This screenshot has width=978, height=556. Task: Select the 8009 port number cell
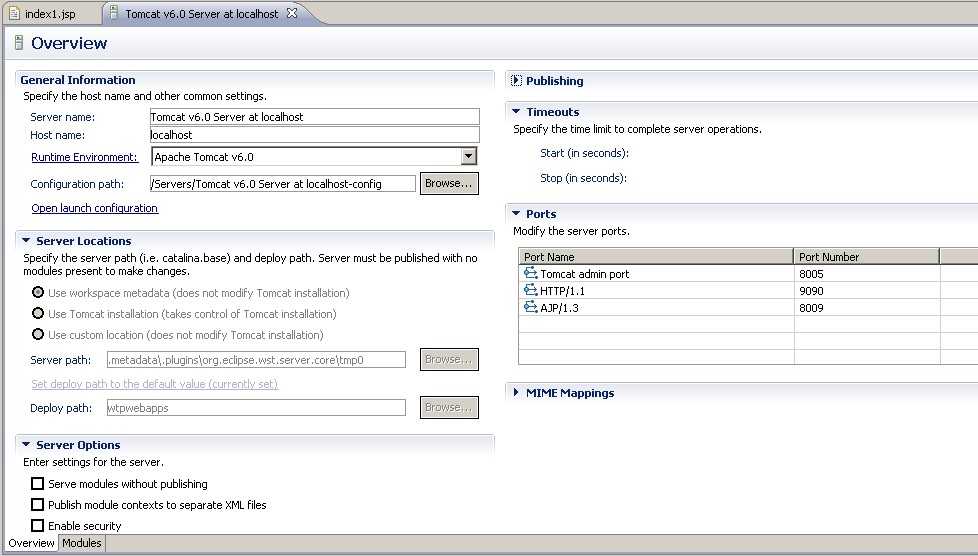tap(866, 307)
